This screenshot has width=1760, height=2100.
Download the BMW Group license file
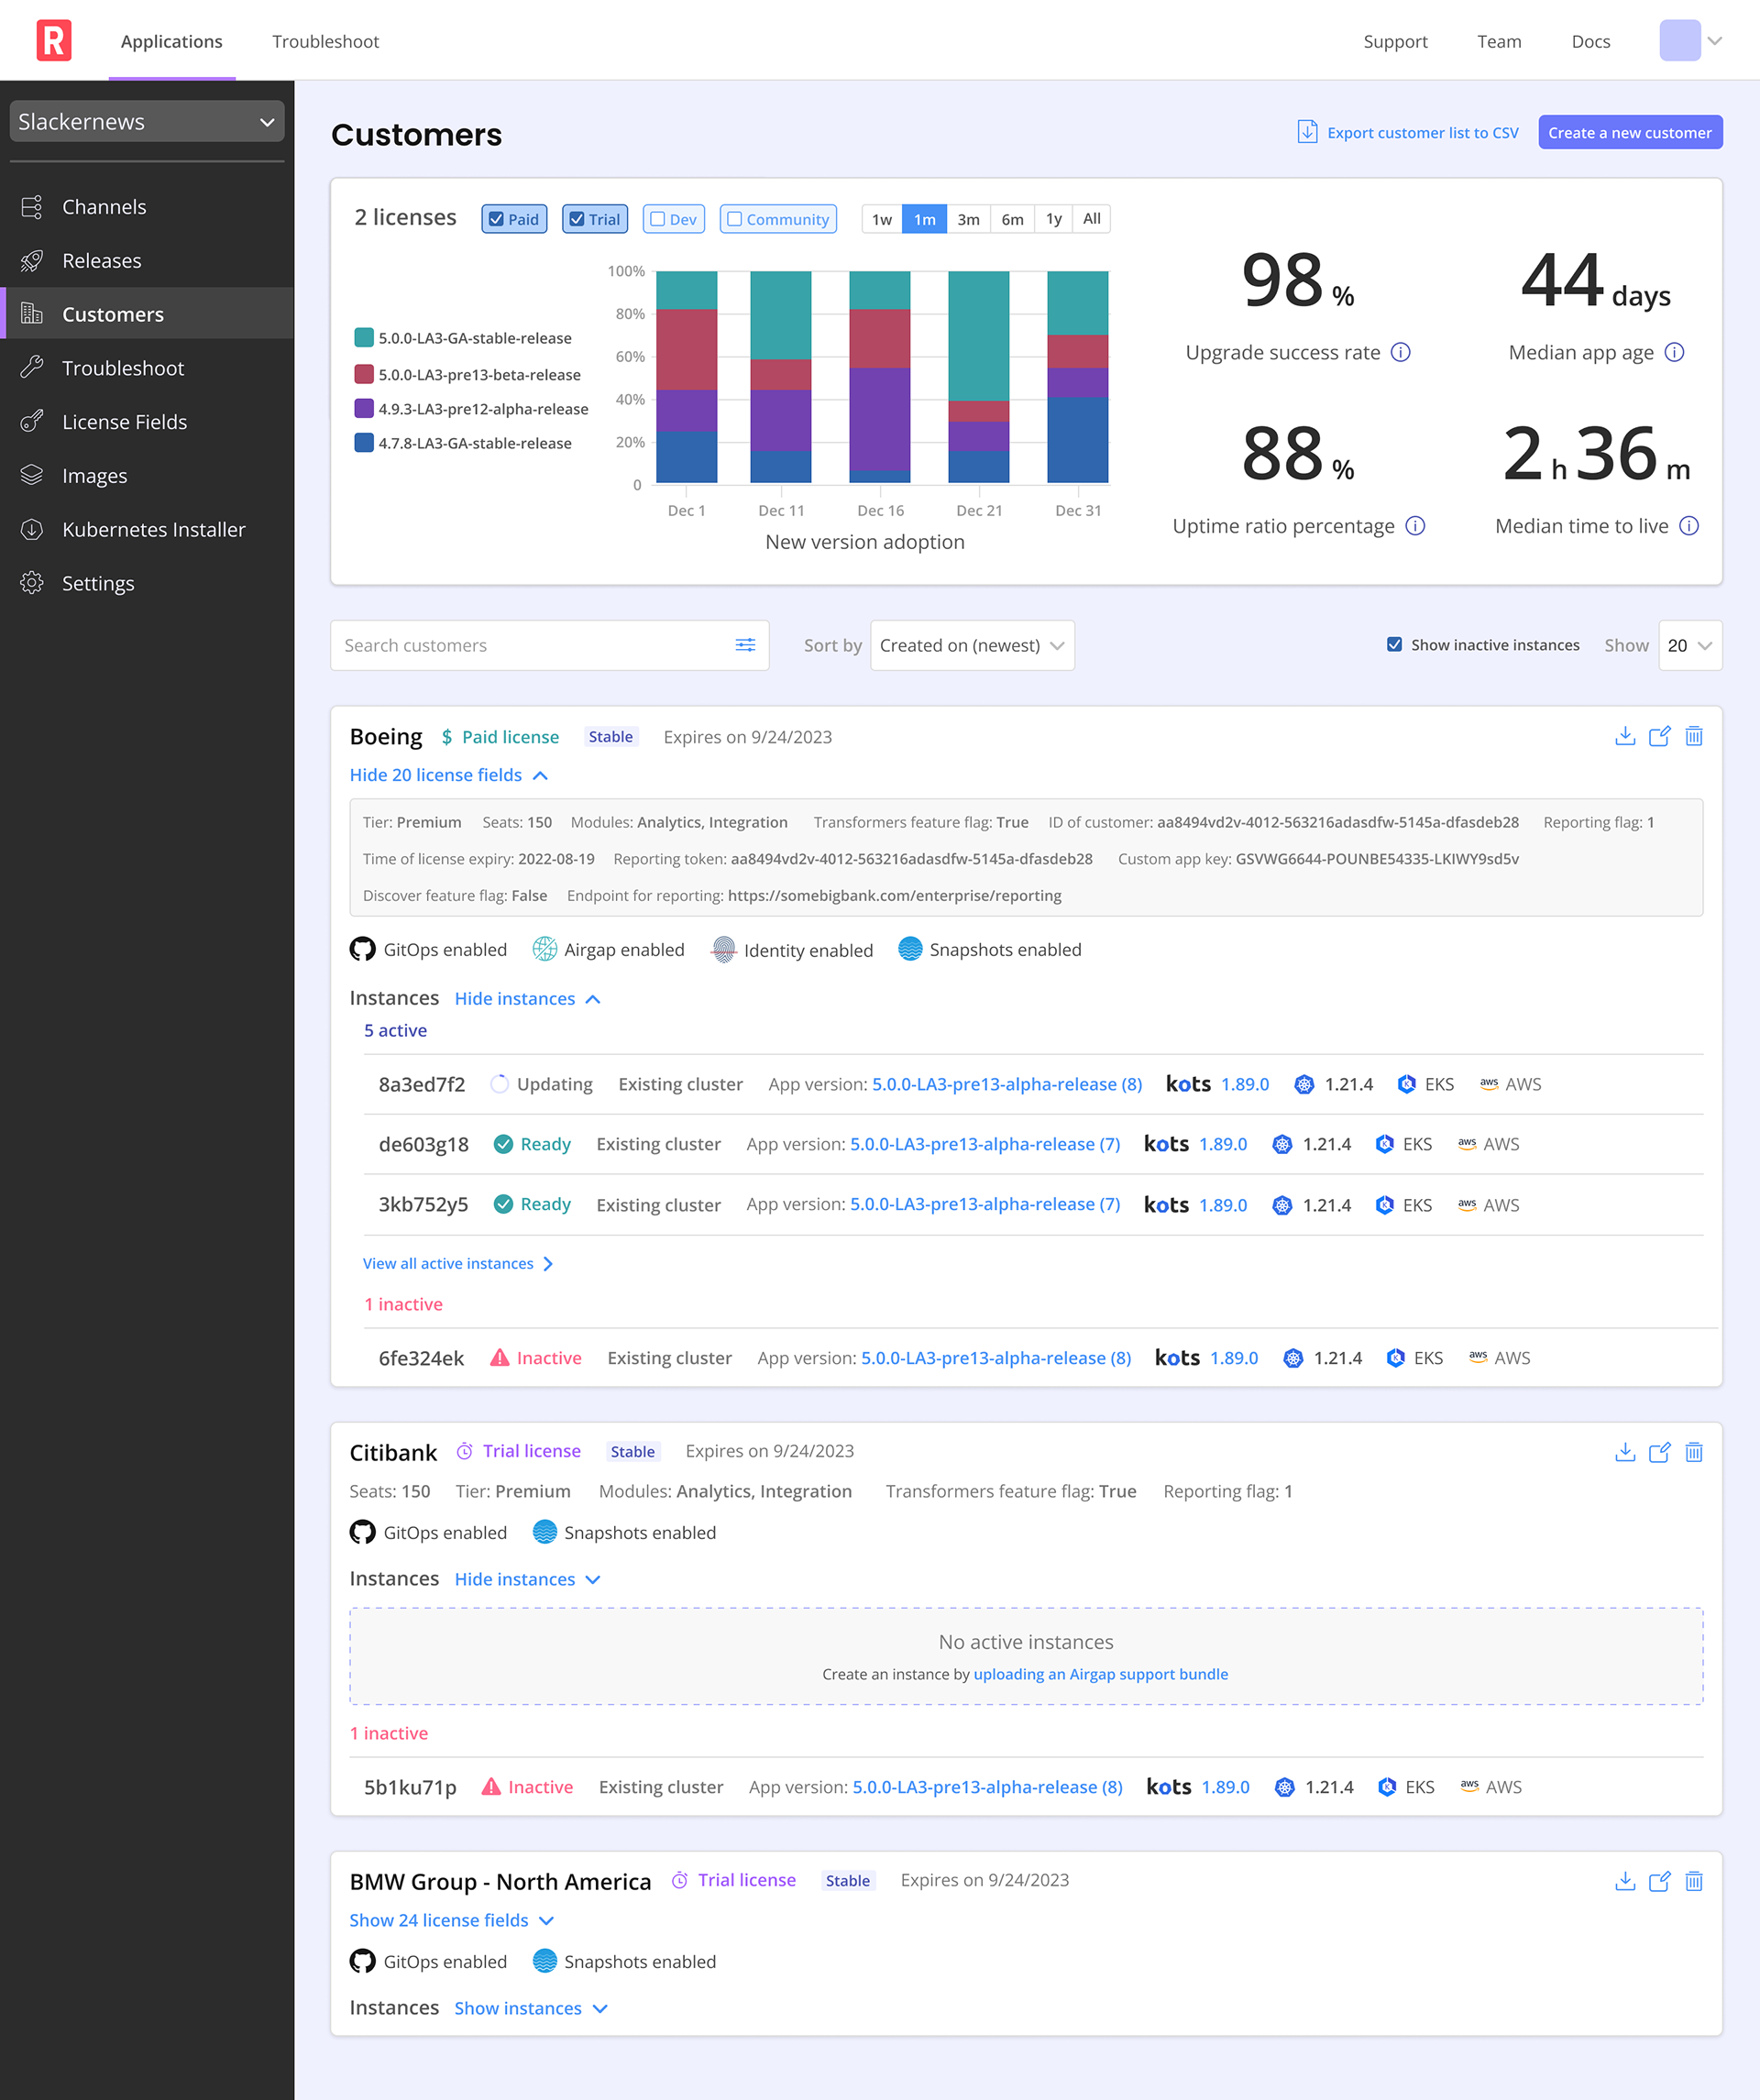click(1625, 1881)
